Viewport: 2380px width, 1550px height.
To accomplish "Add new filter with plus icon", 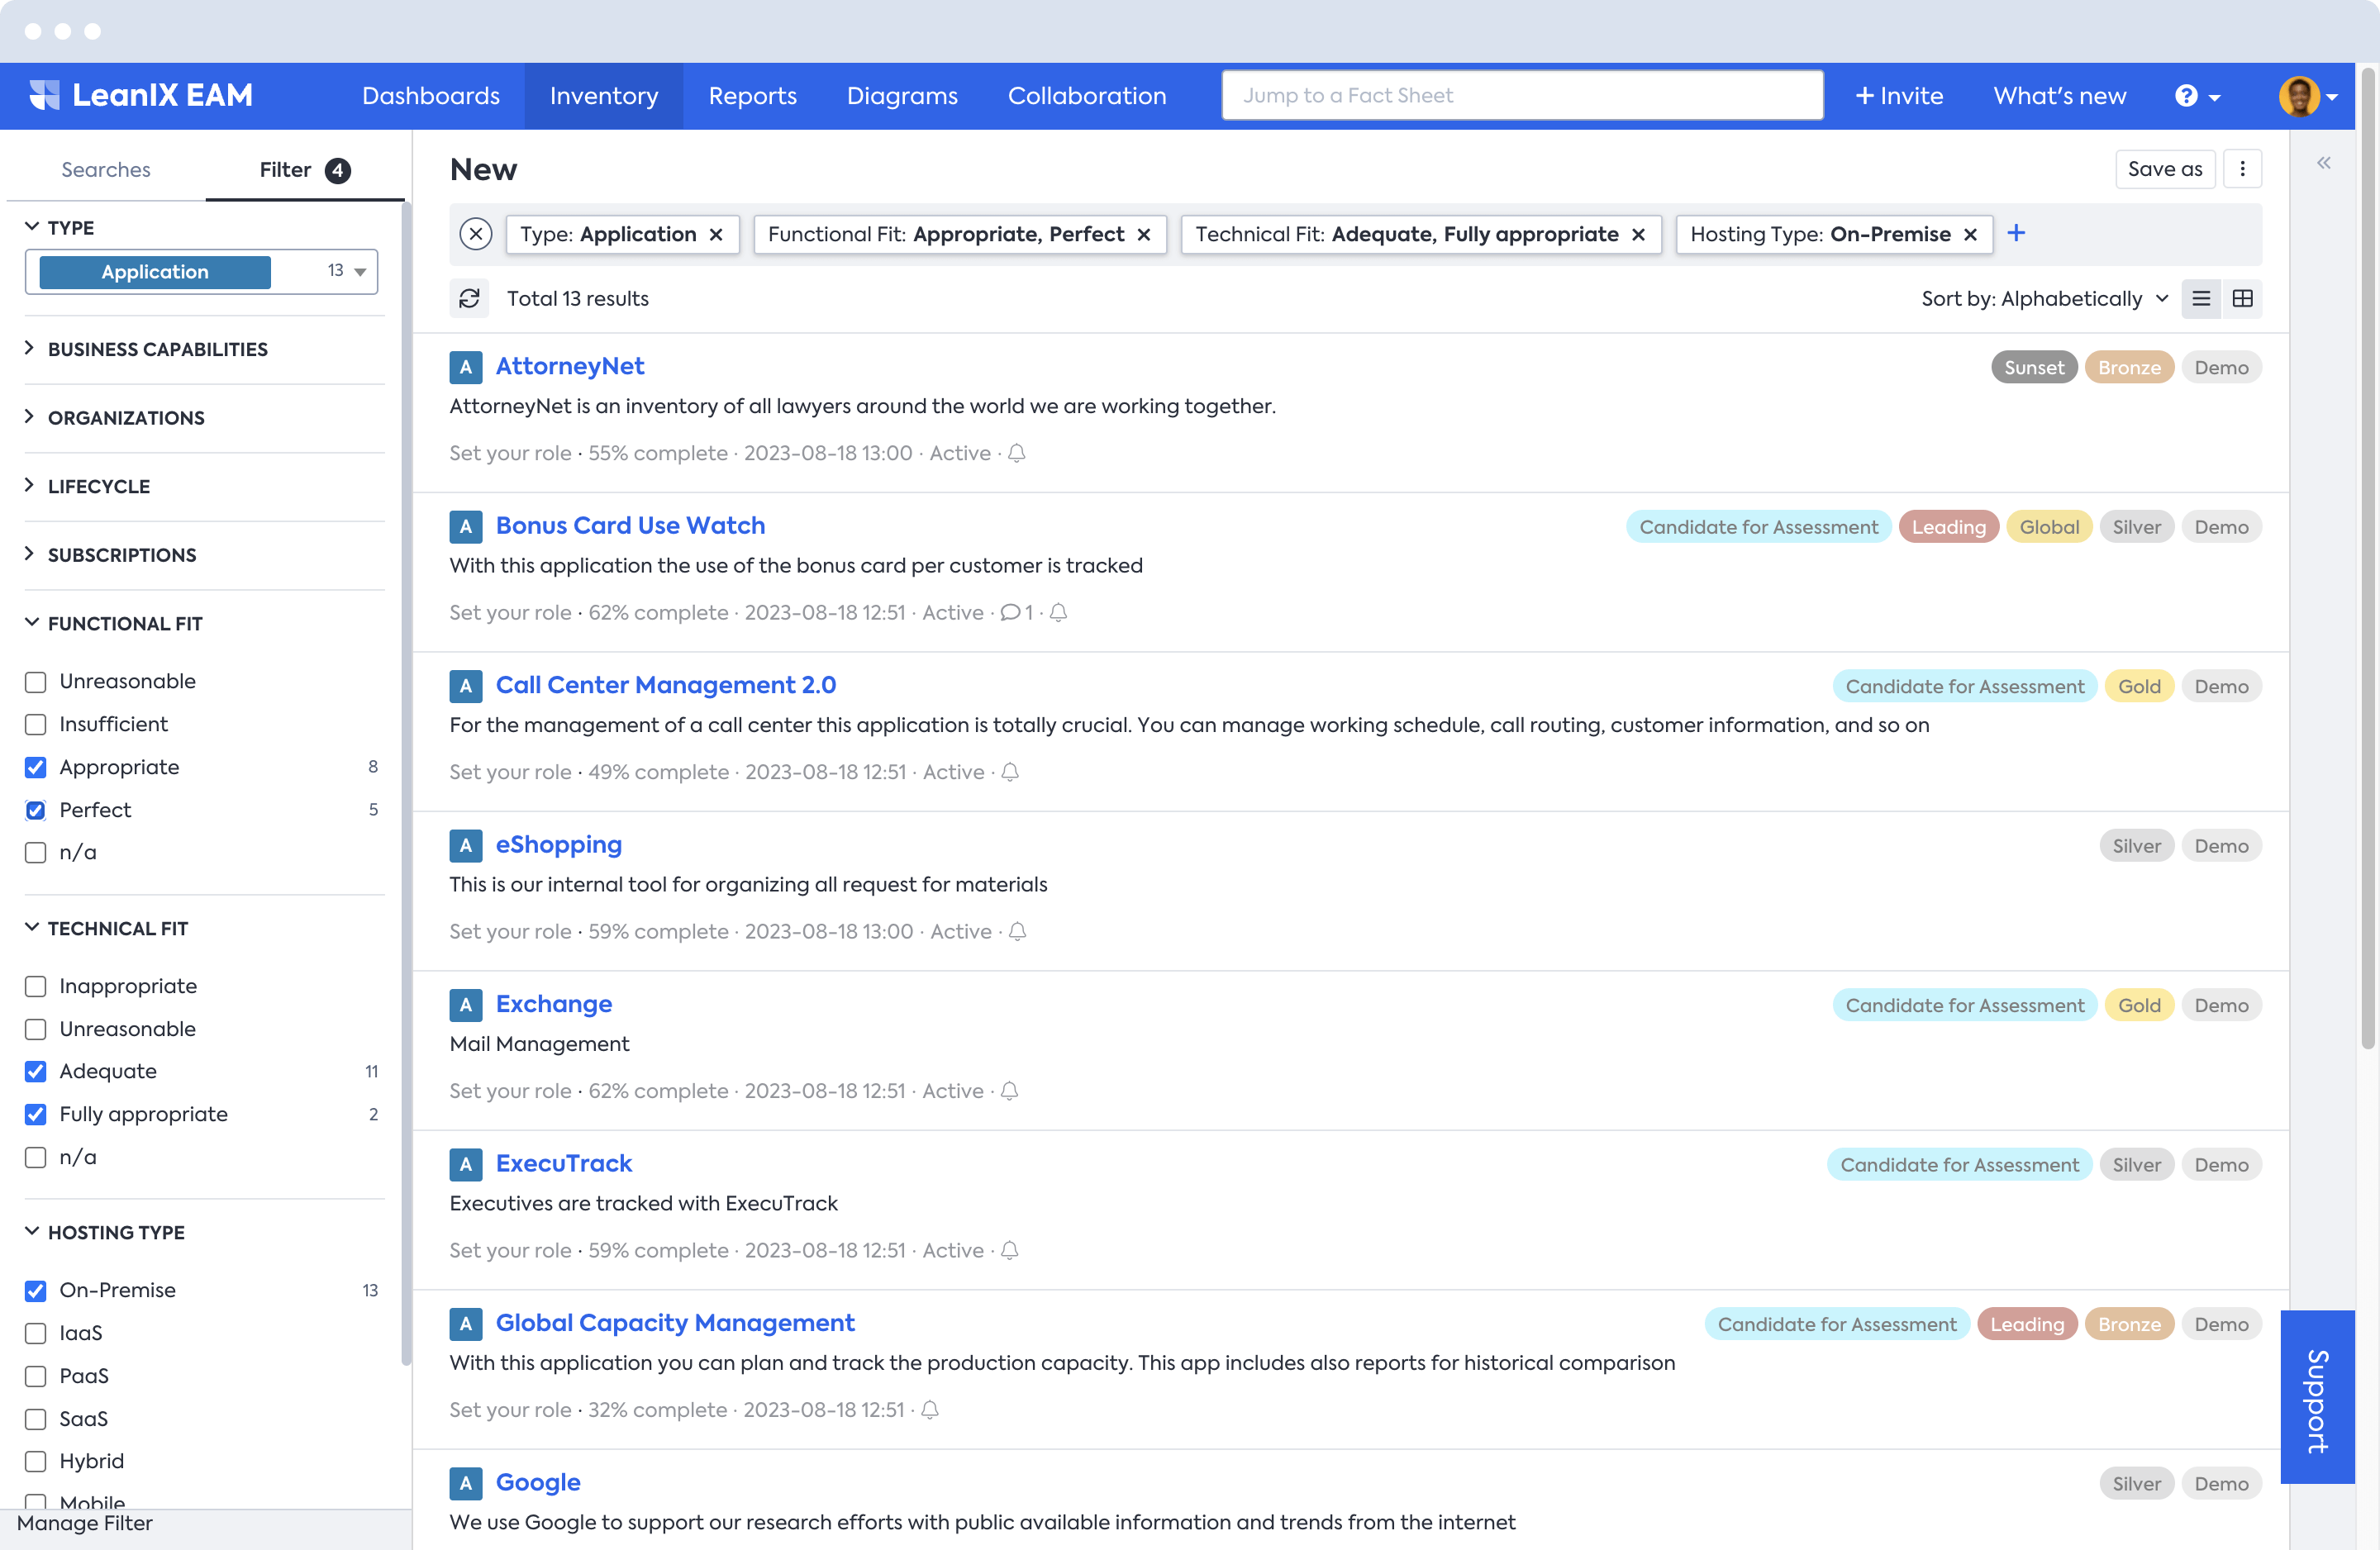I will [2016, 233].
